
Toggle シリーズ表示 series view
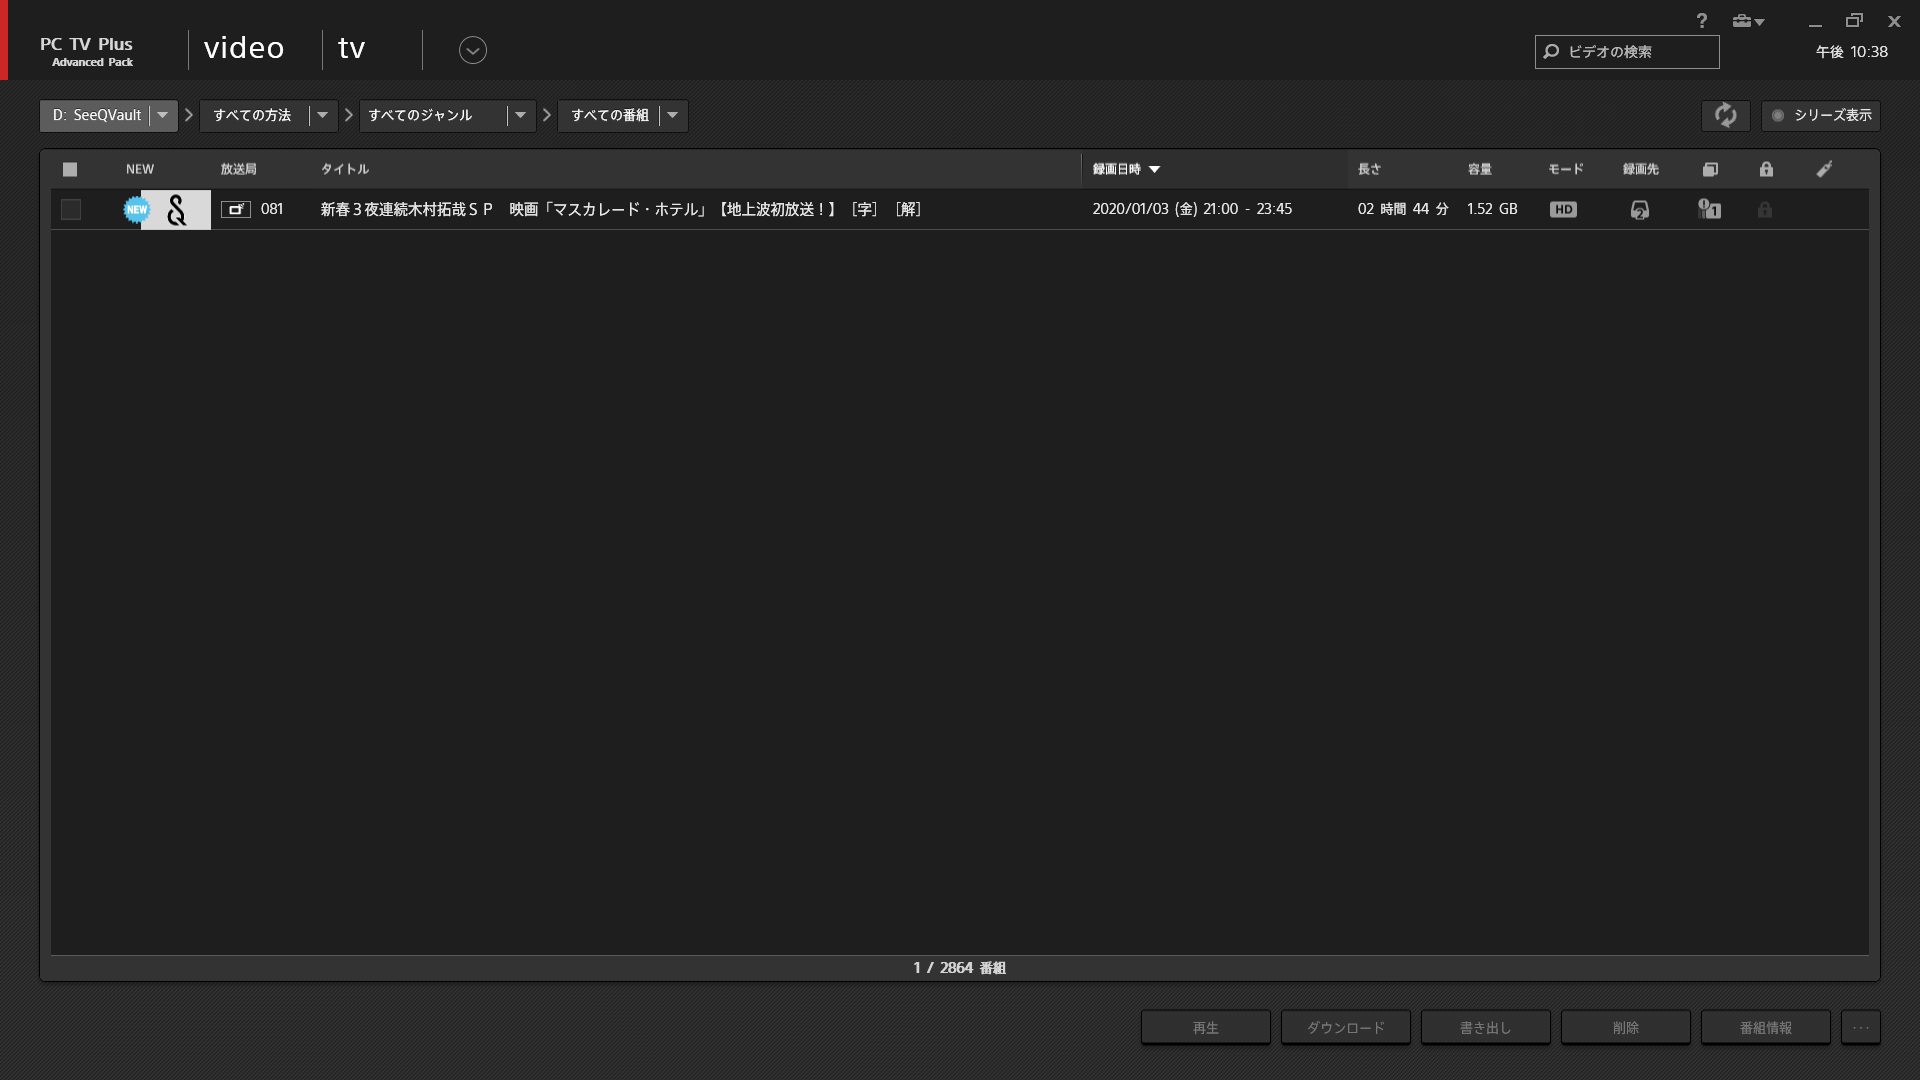[1821, 115]
